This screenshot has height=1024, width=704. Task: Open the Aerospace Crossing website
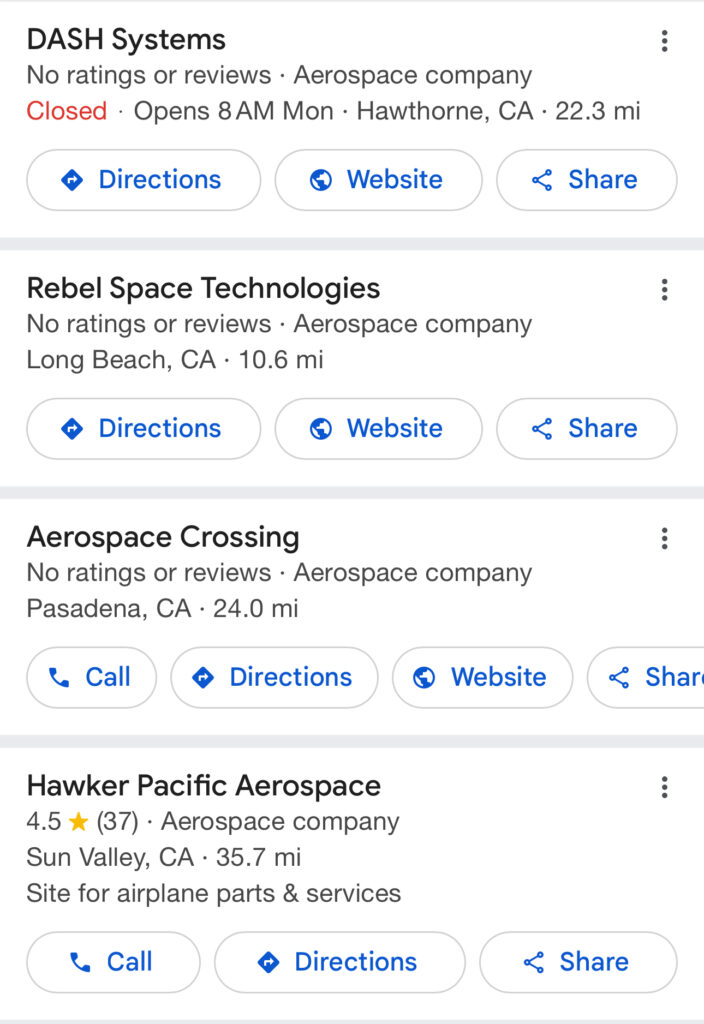(x=483, y=677)
